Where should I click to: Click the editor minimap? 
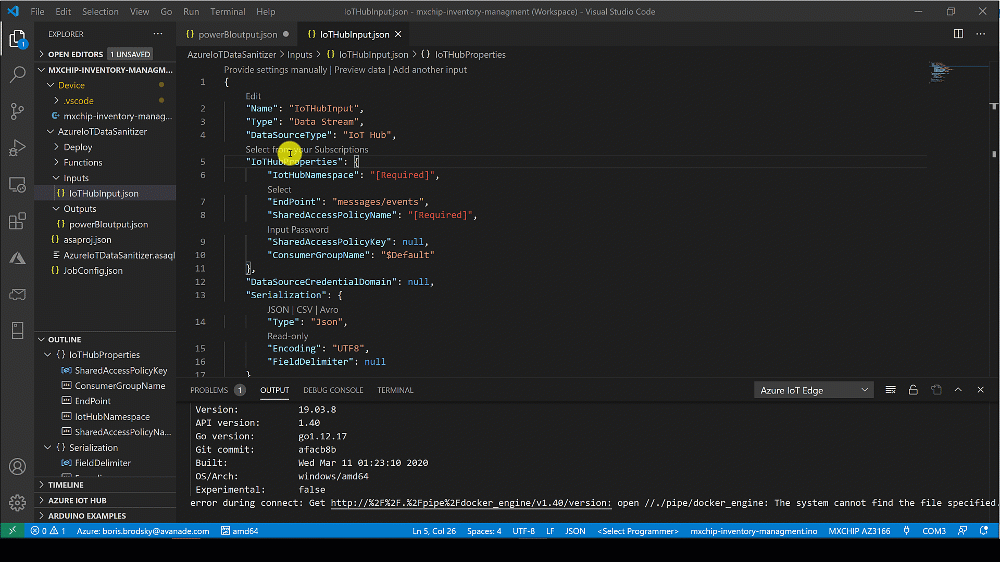[x=940, y=72]
